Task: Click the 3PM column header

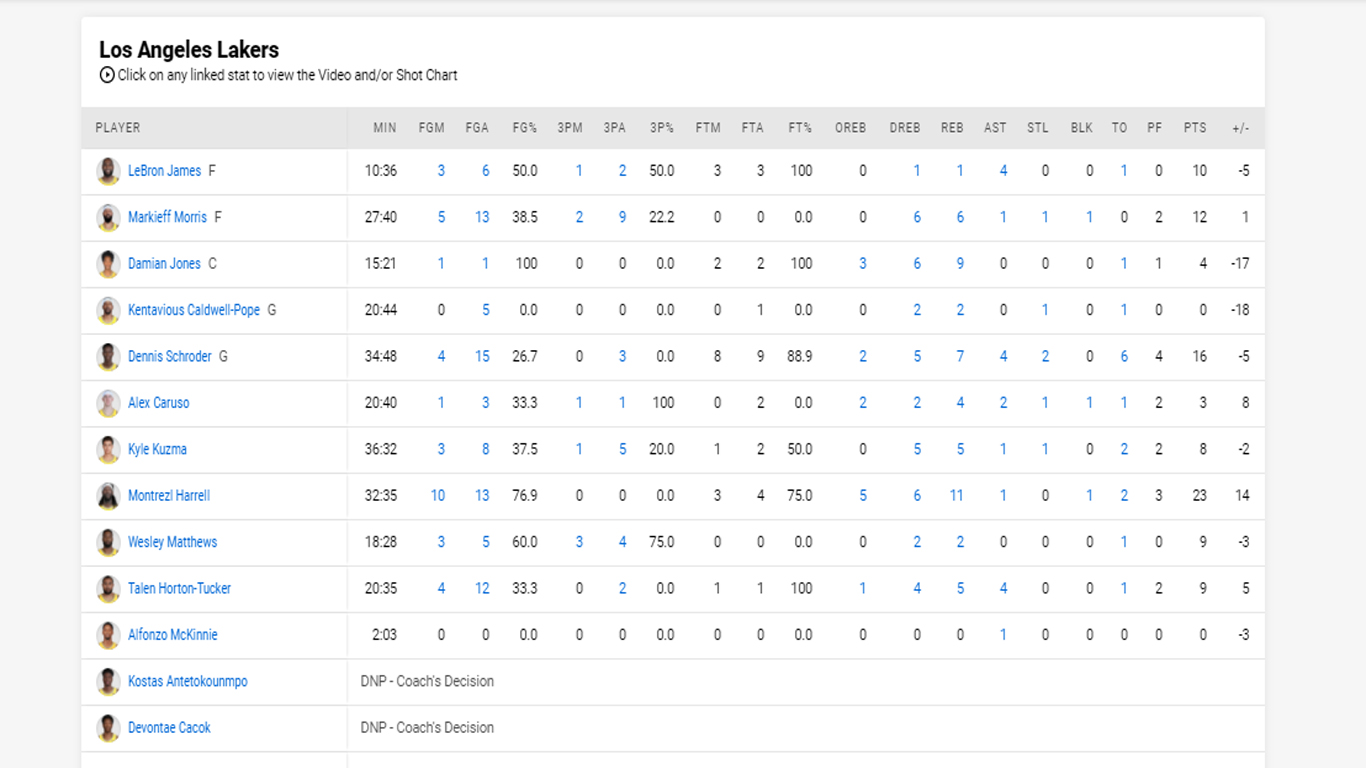Action: tap(570, 128)
